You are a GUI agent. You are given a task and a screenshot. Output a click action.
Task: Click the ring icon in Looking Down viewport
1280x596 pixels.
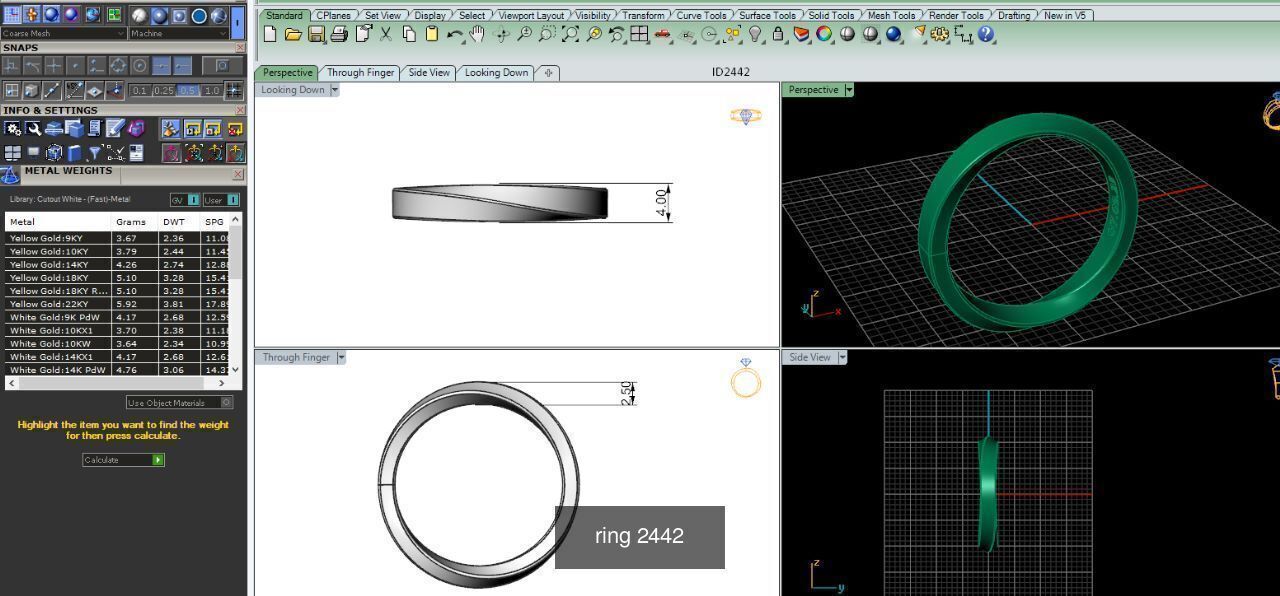tap(746, 116)
